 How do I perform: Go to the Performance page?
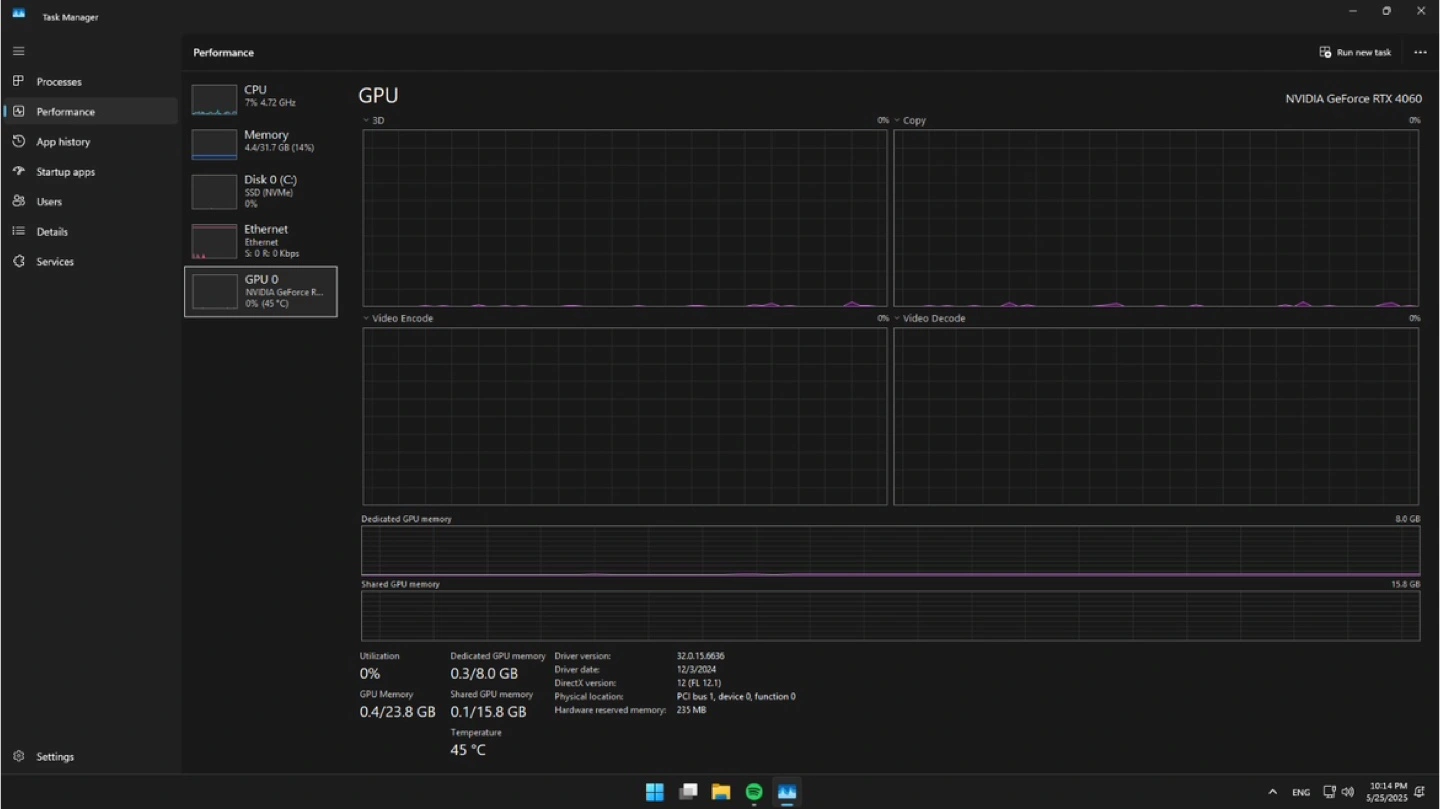tap(90, 111)
